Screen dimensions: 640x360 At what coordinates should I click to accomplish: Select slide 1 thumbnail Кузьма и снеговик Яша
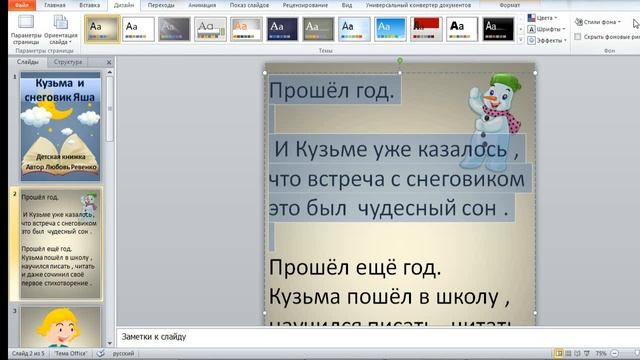[x=60, y=127]
